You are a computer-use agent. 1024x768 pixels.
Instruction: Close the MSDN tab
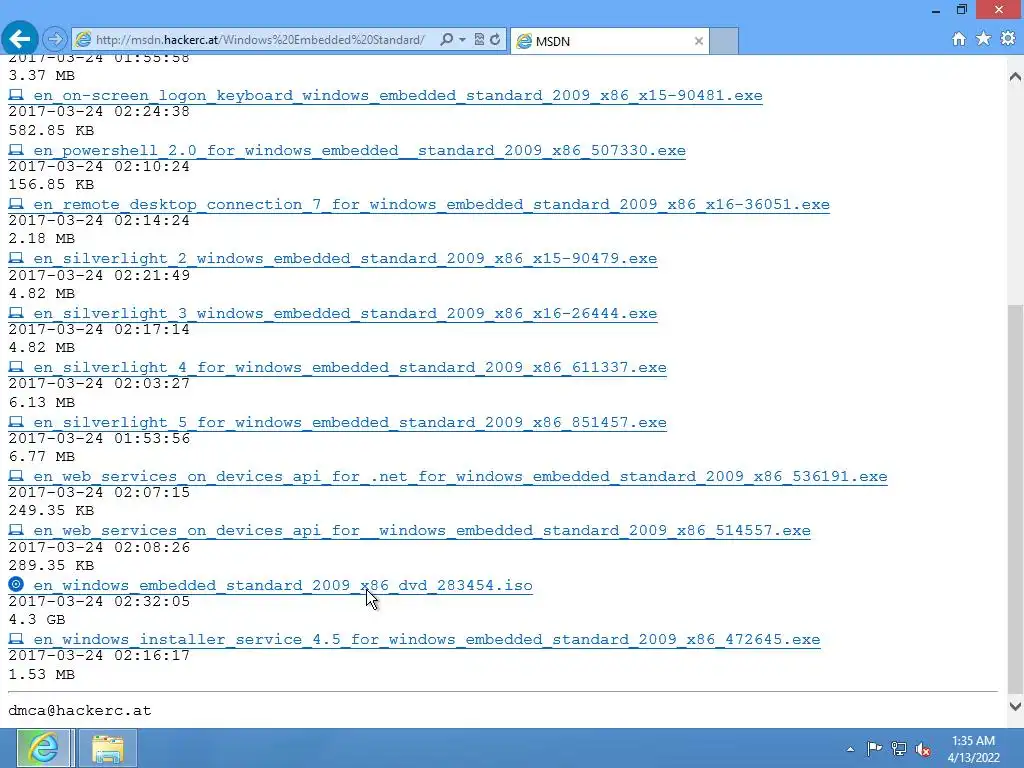(x=699, y=41)
